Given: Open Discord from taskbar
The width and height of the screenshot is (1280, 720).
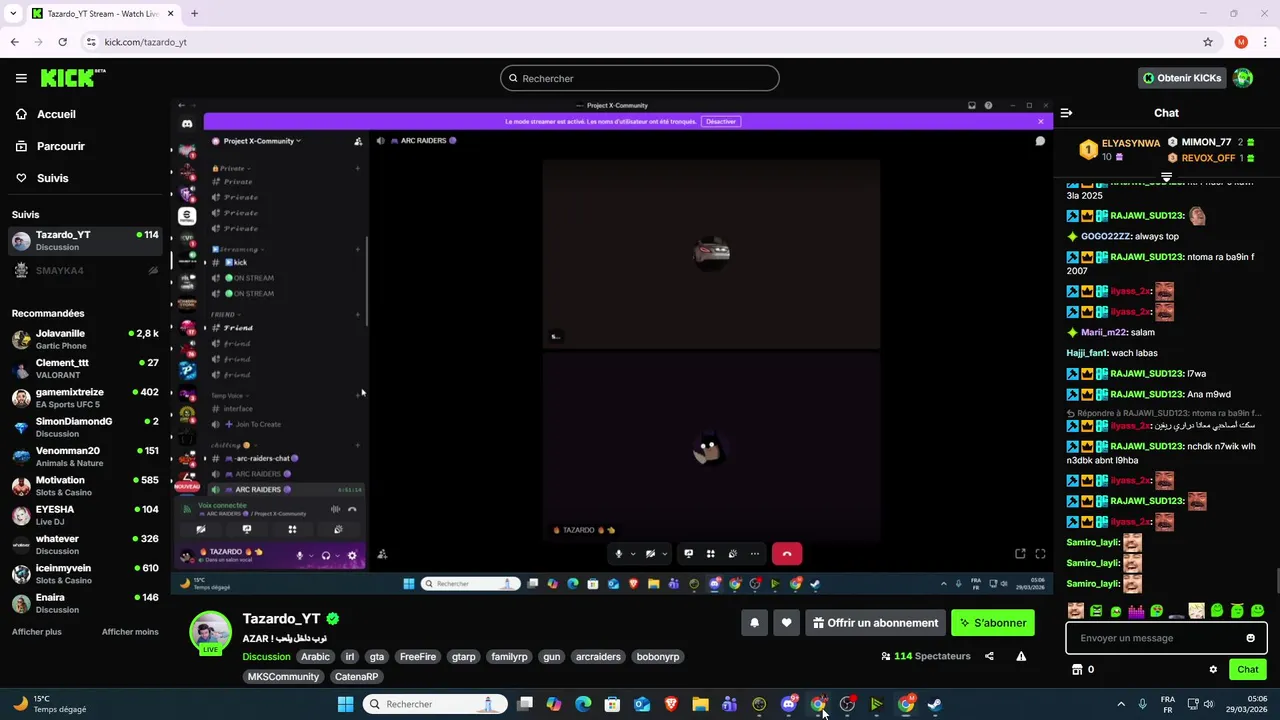Looking at the screenshot, I should pos(789,704).
